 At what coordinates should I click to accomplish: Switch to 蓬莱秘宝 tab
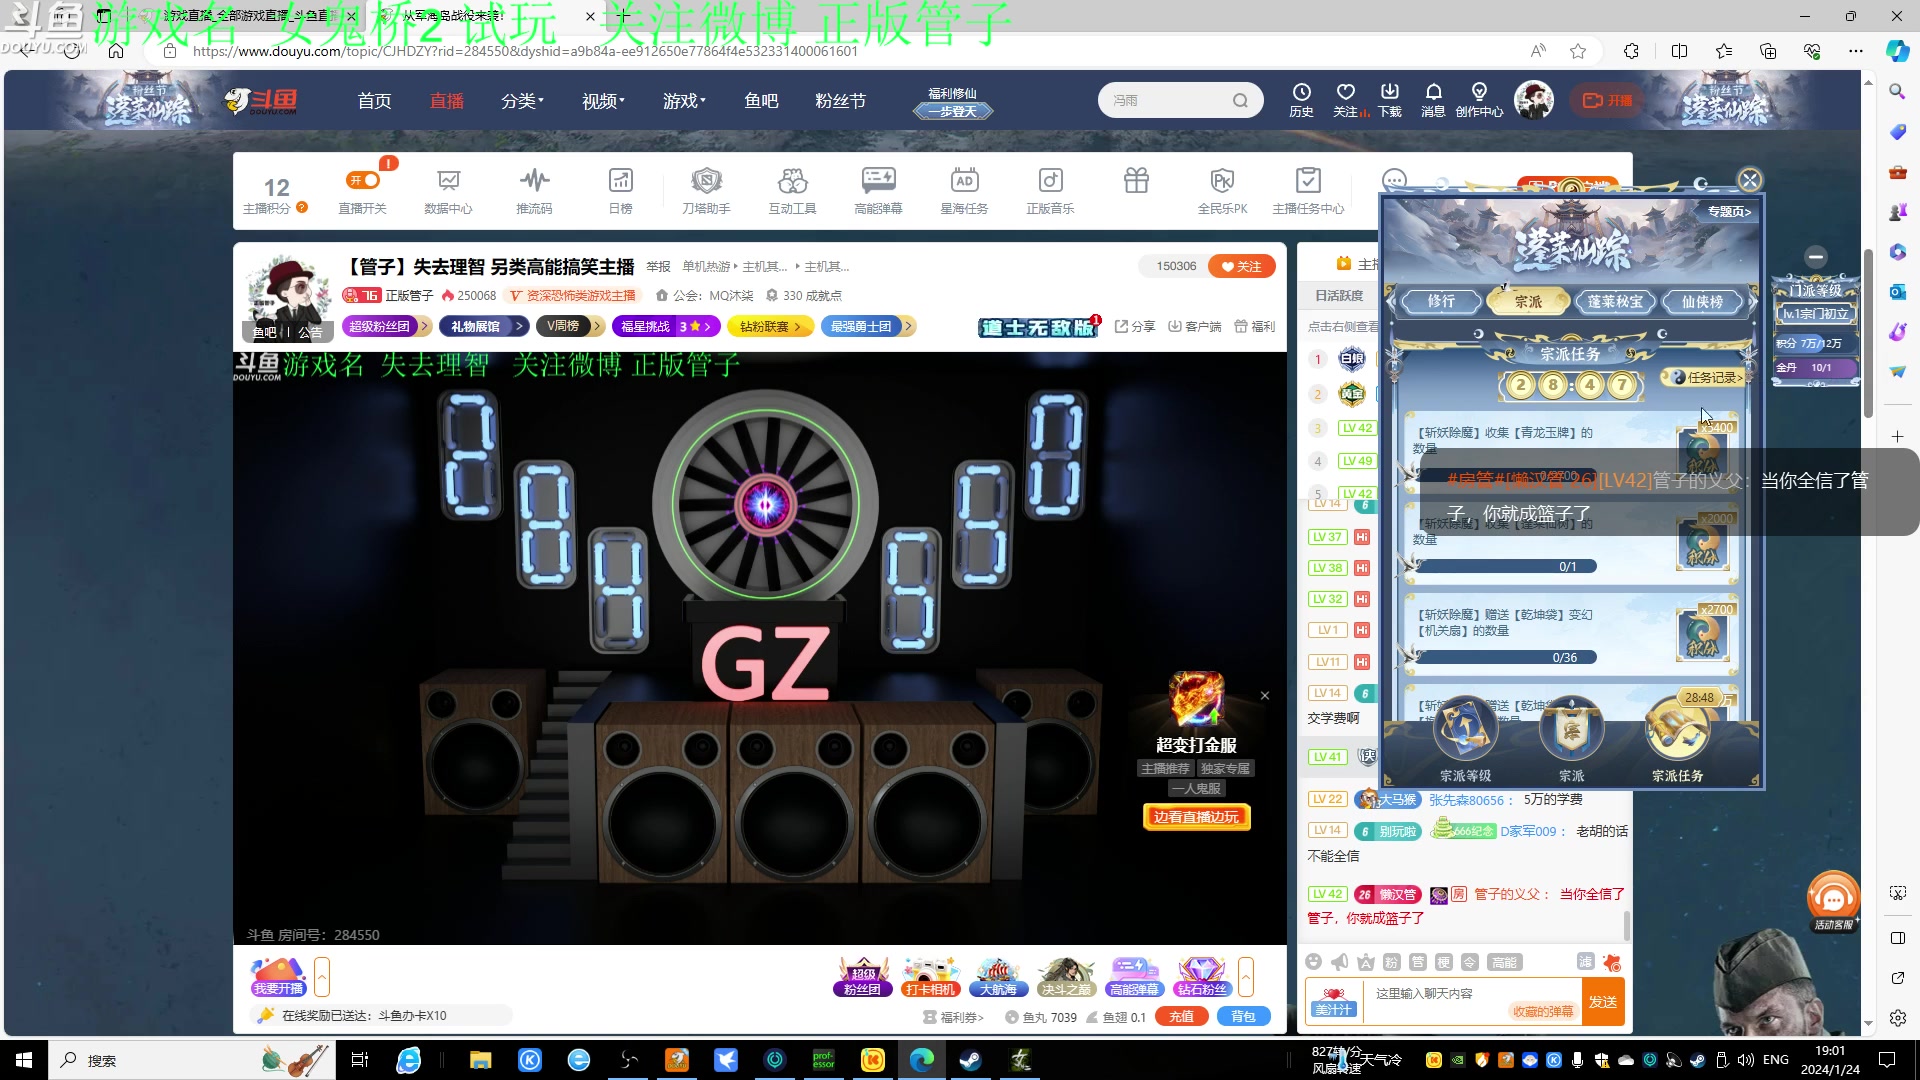point(1615,301)
